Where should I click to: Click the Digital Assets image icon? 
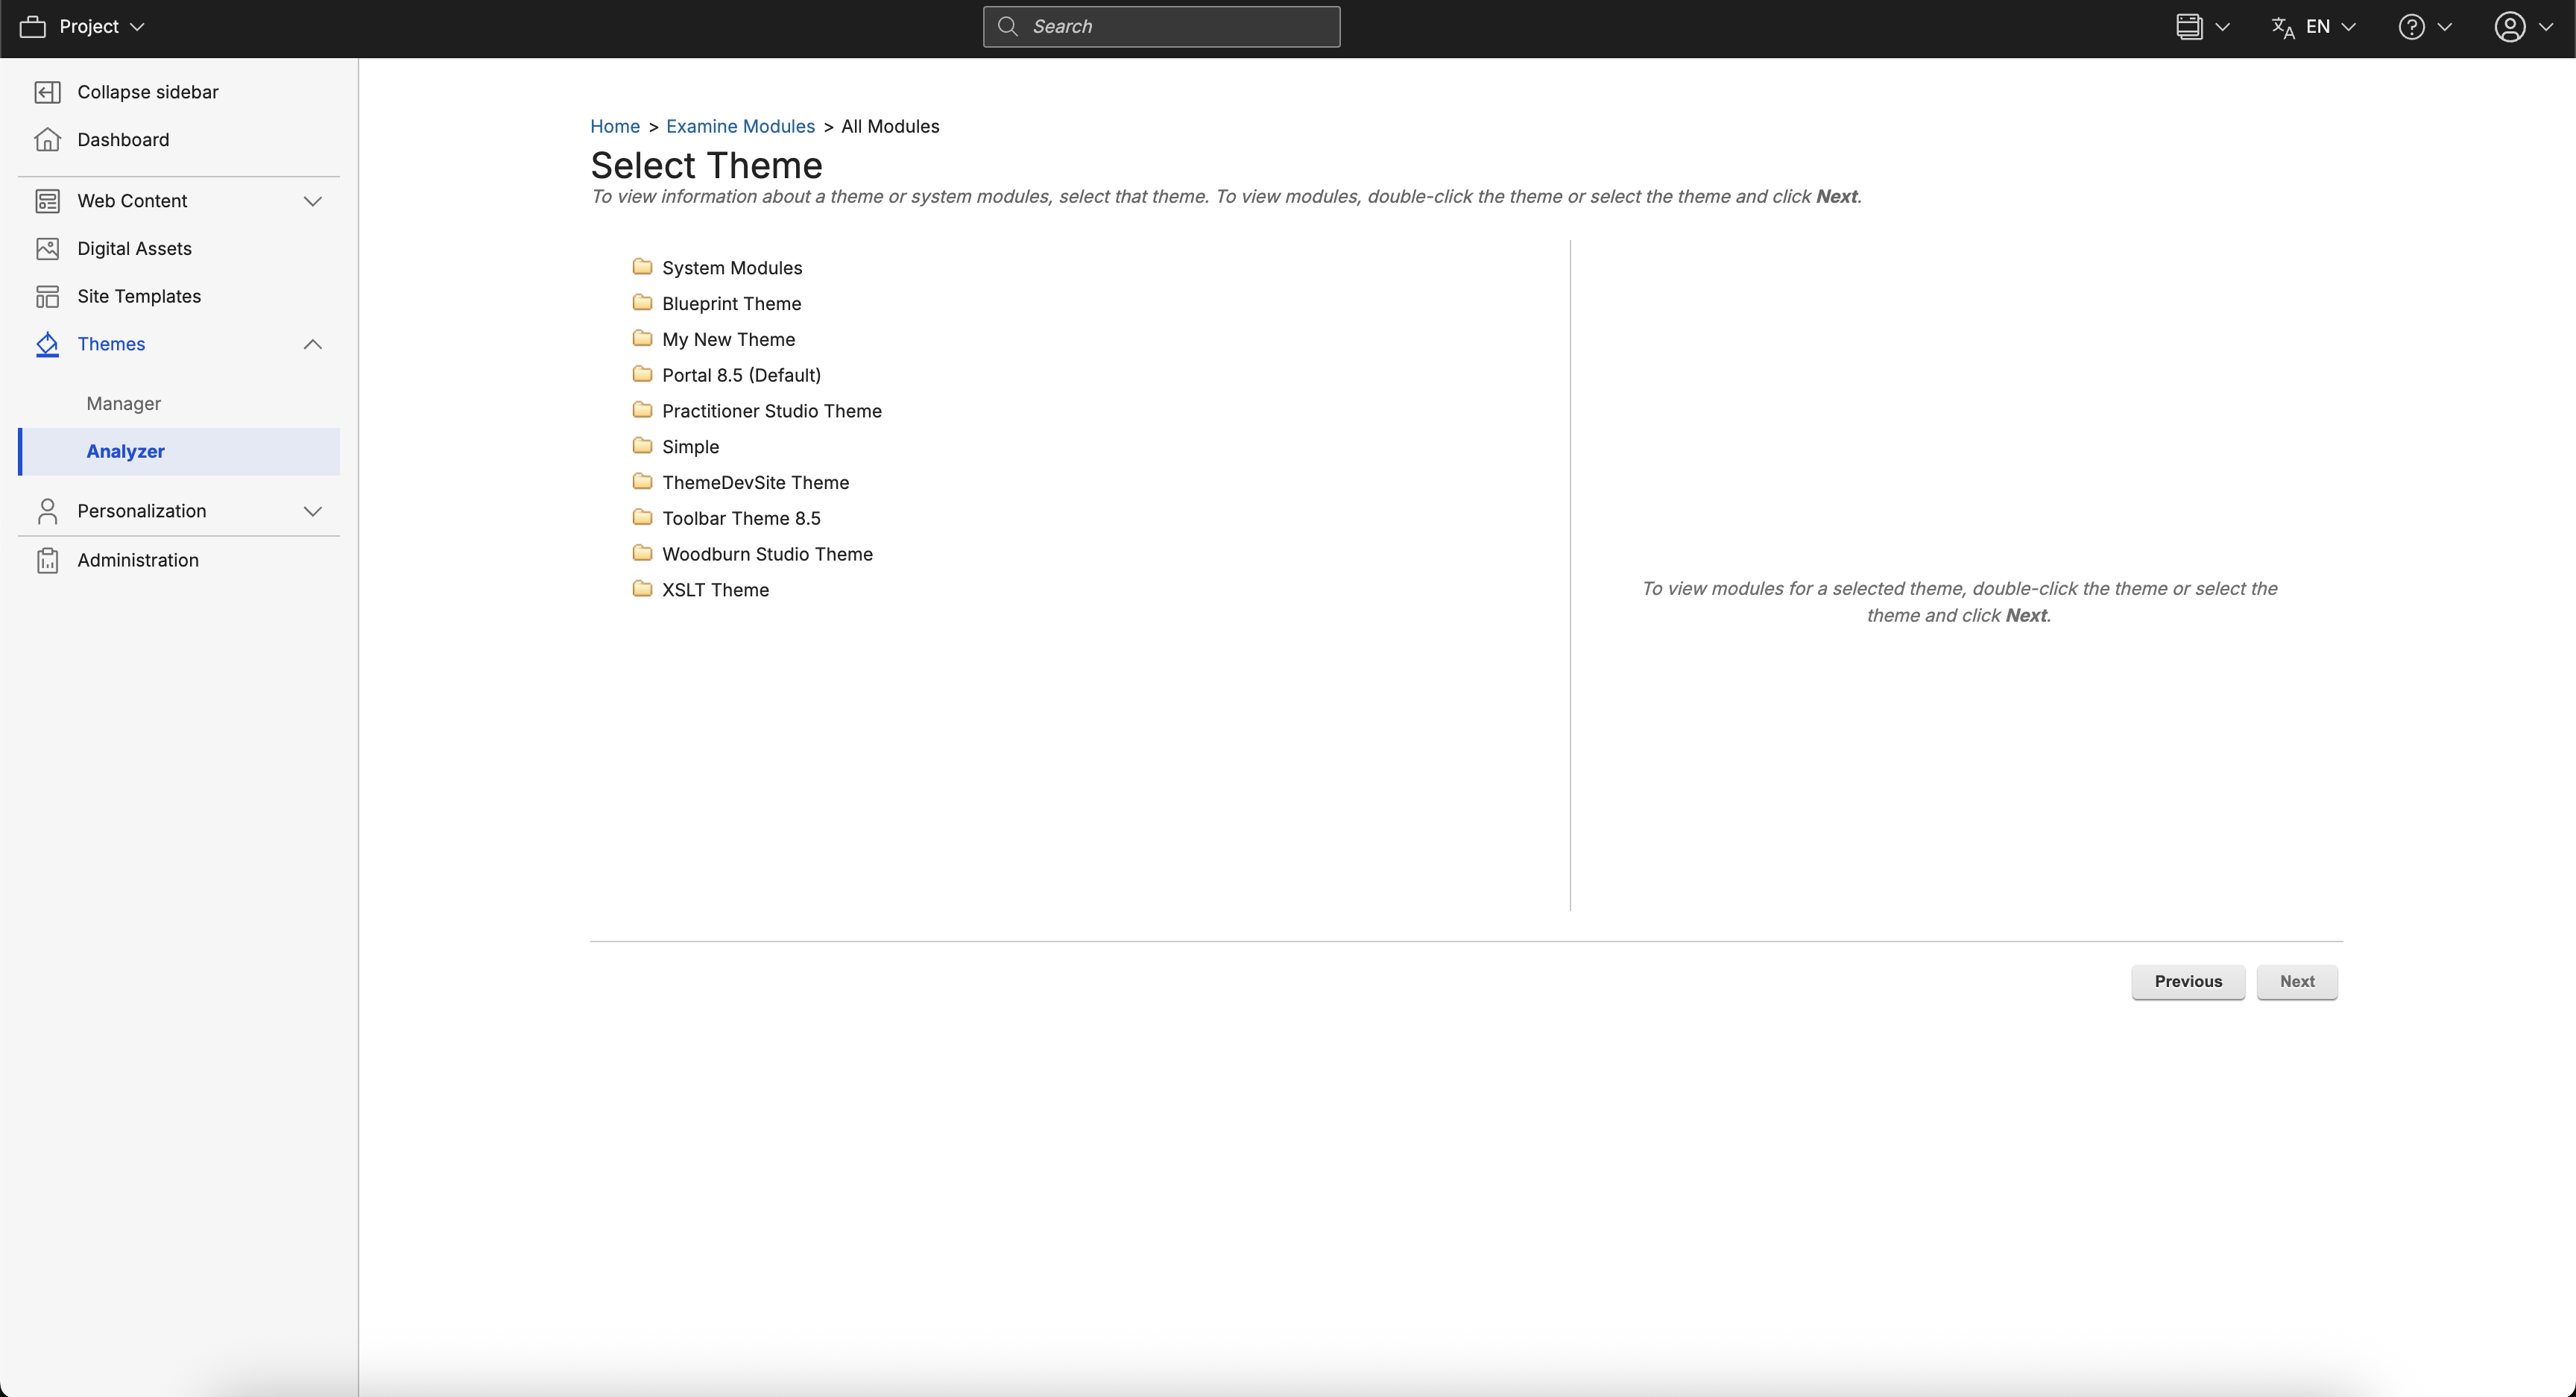point(47,248)
